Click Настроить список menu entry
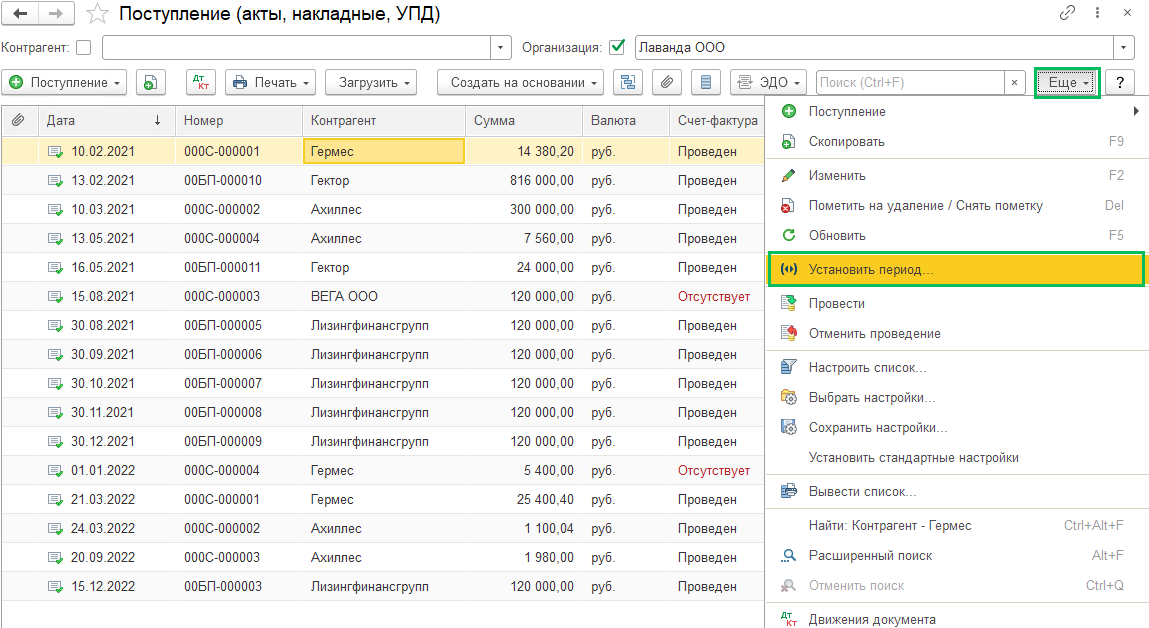This screenshot has height=628, width=1149. click(x=867, y=367)
